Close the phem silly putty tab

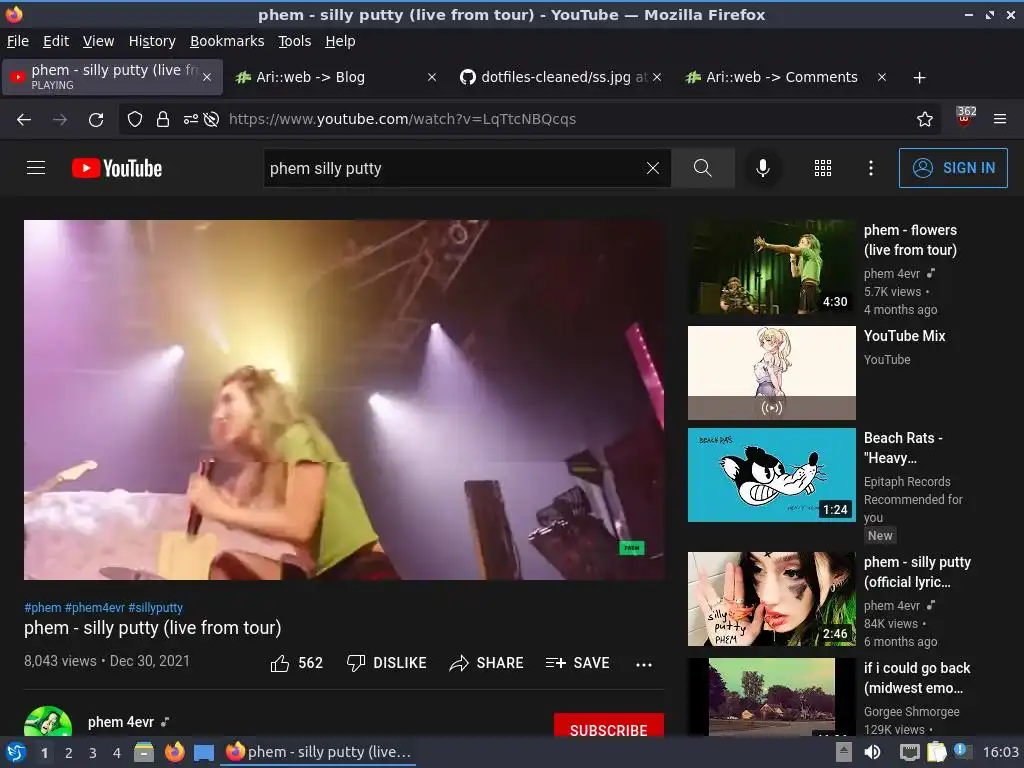pyautogui.click(x=206, y=77)
